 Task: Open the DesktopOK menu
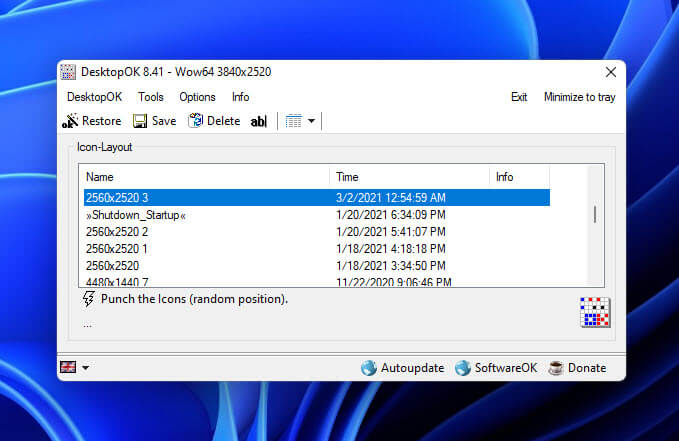tap(94, 97)
